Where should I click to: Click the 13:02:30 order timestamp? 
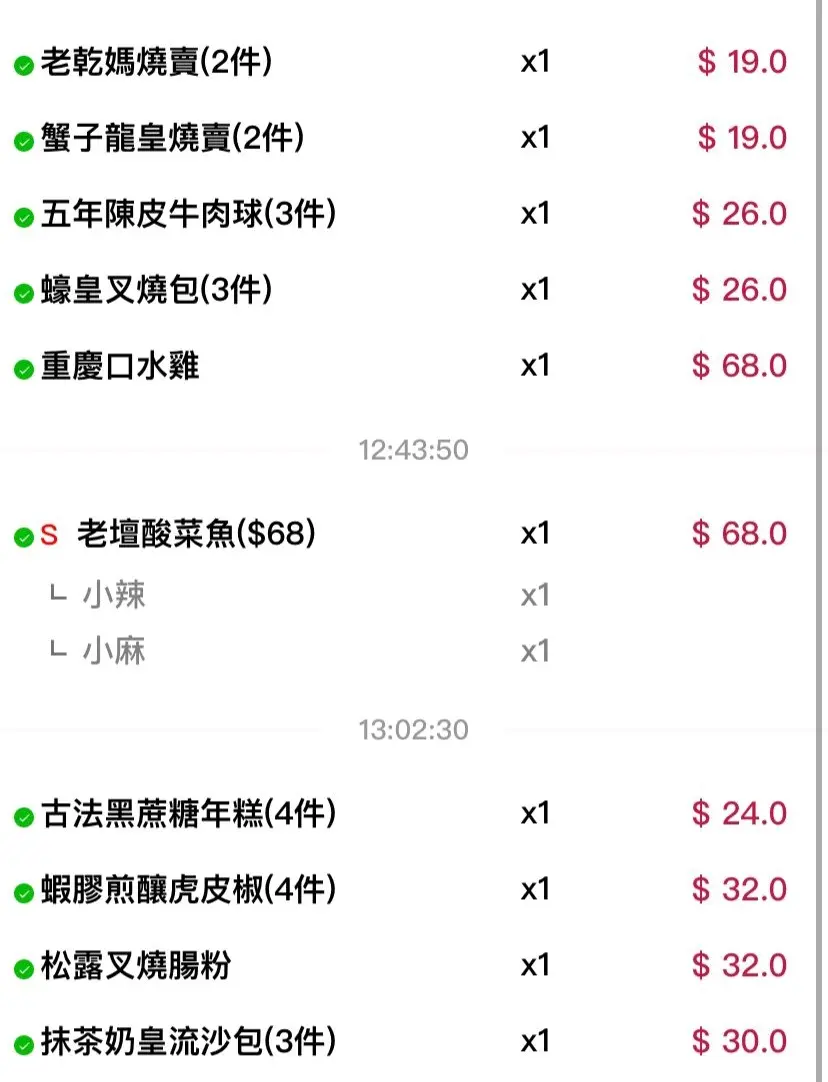point(413,730)
